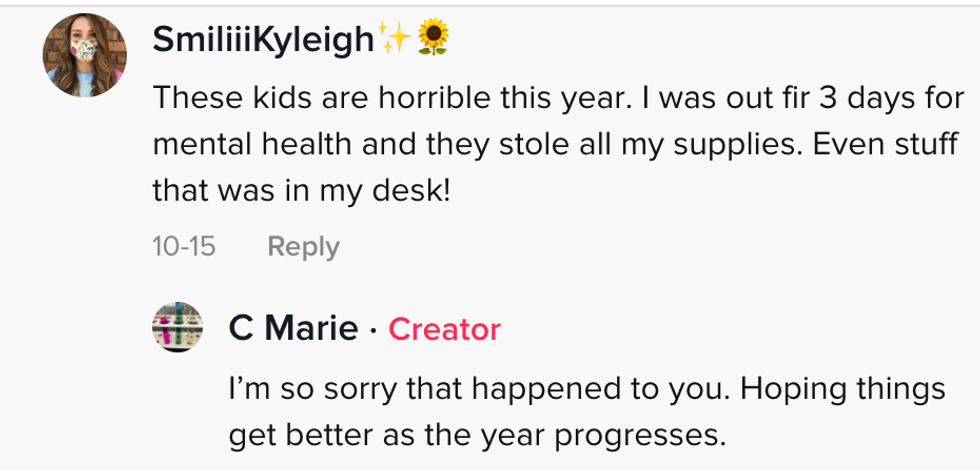The height and width of the screenshot is (470, 980).
Task: Open C Marie's profile avatar
Action: 177,327
